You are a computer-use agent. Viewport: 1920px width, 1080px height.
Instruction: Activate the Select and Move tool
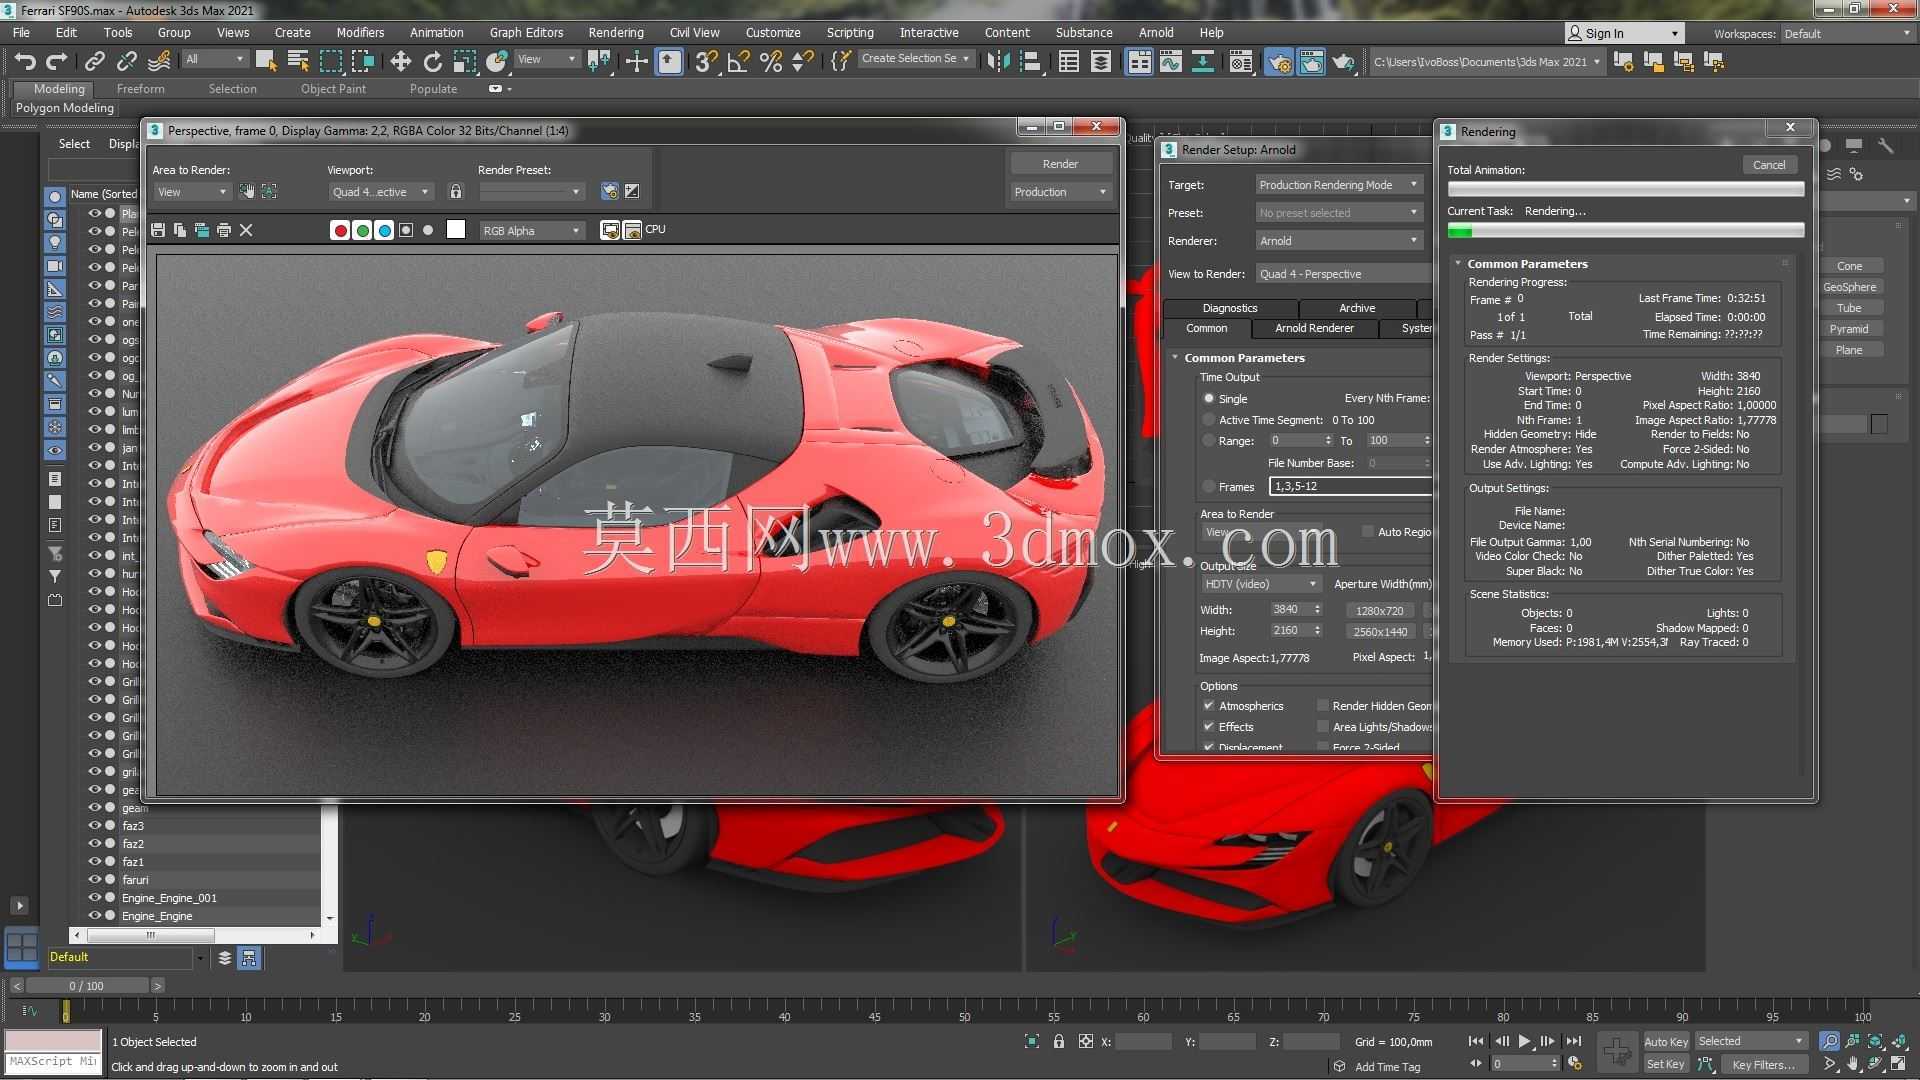(401, 62)
